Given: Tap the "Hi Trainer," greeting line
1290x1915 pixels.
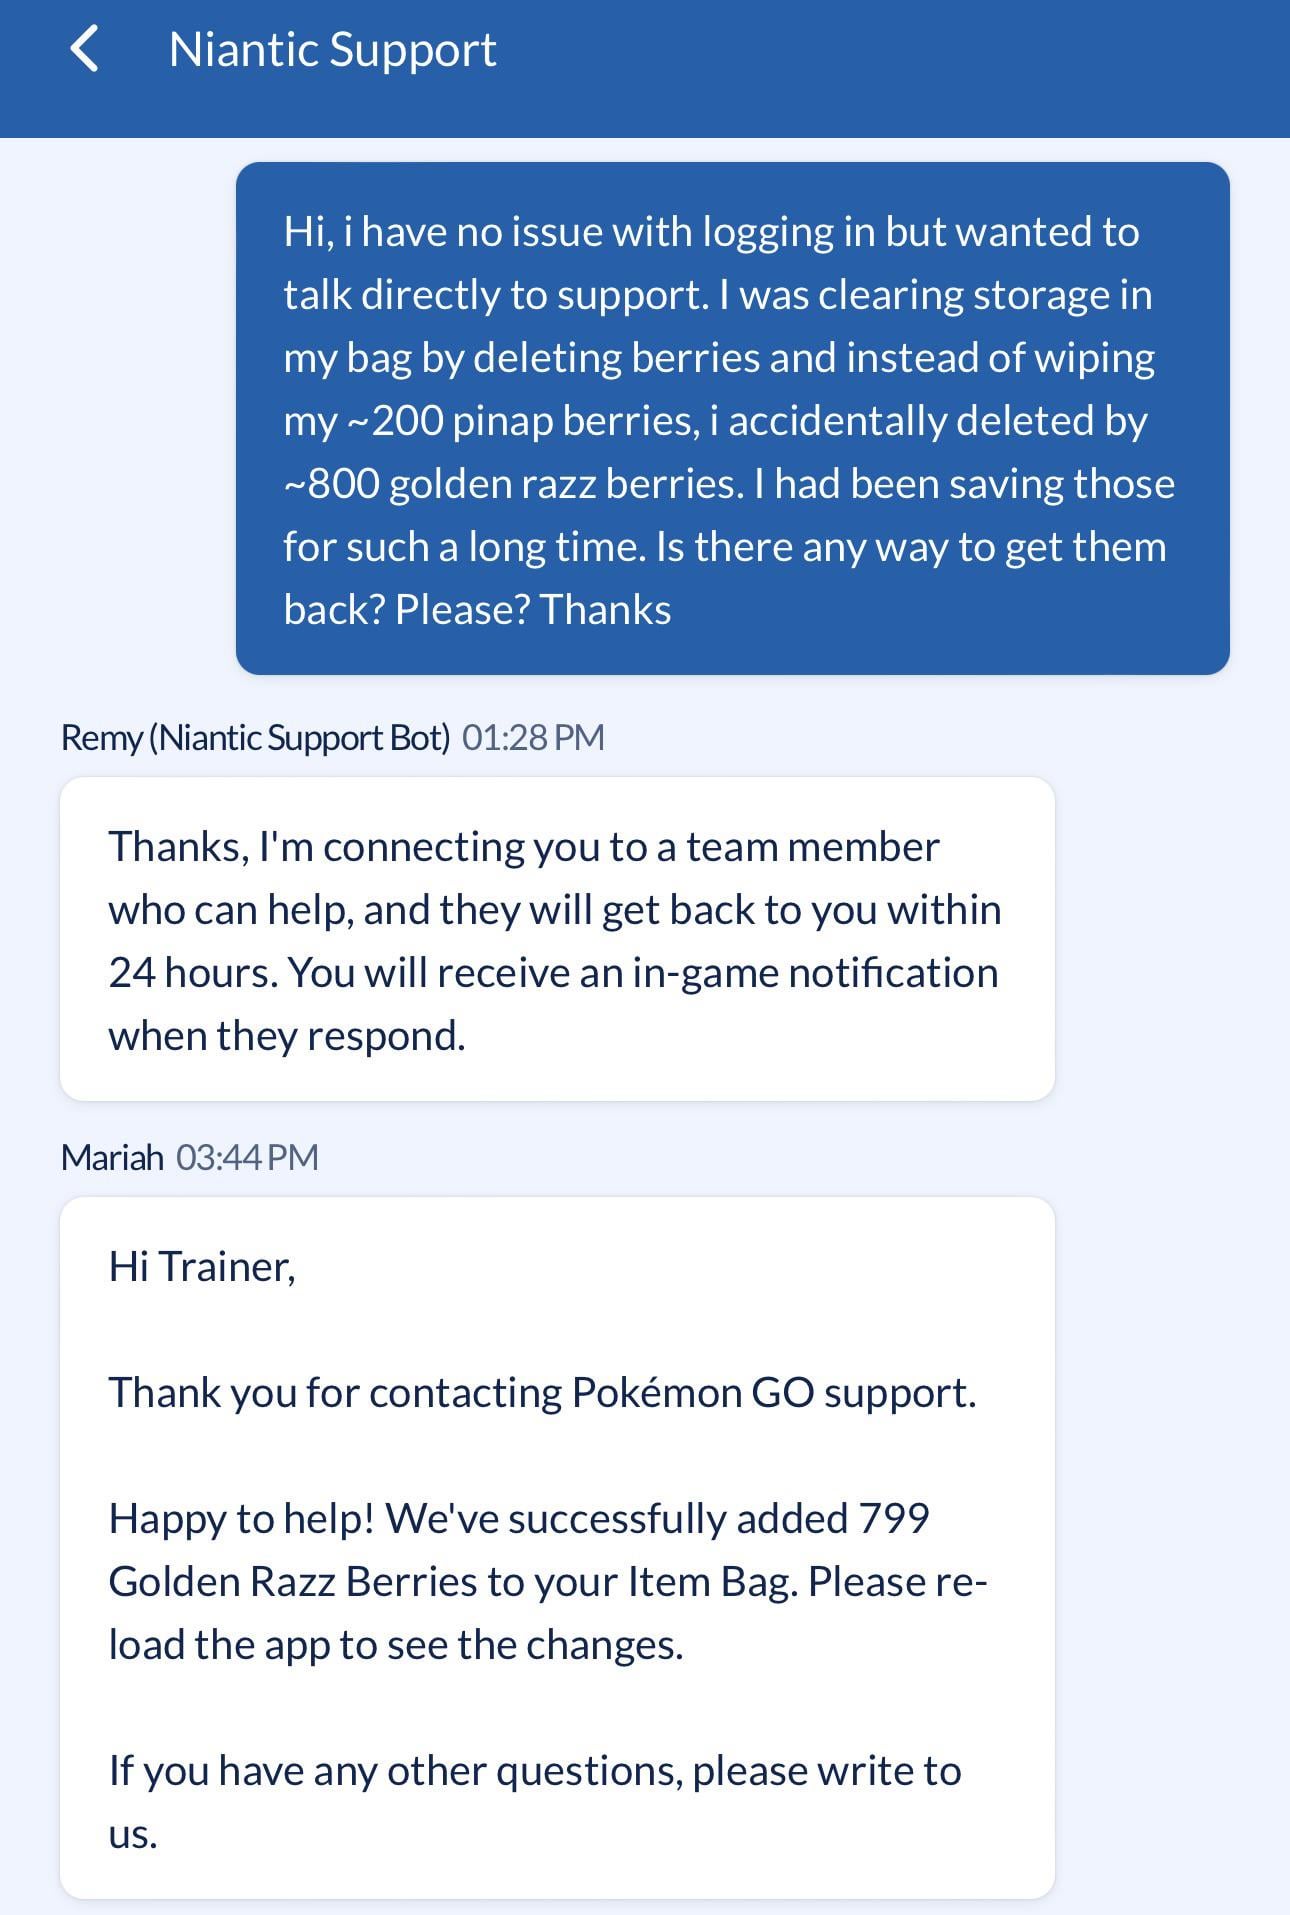Looking at the screenshot, I should tap(202, 1267).
